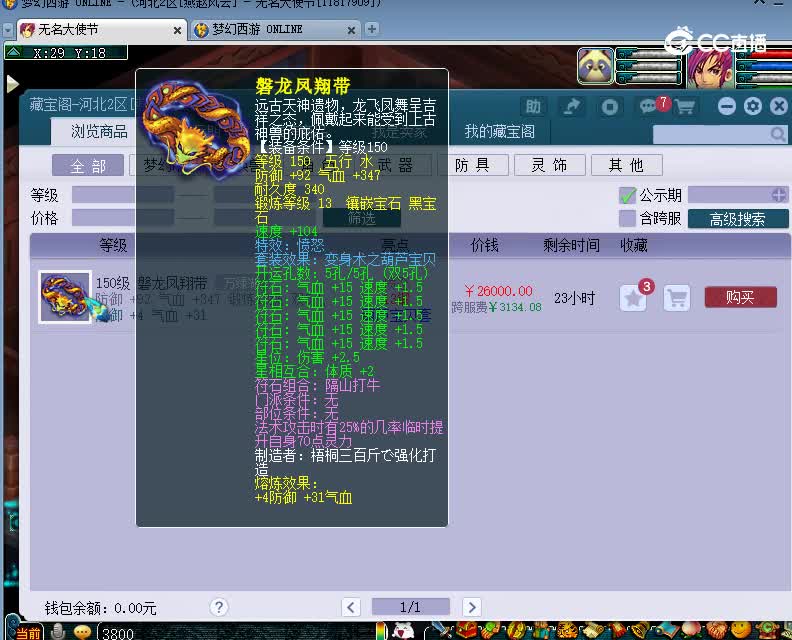Click the chat input showing 3800
The image size is (792, 640).
tap(237, 633)
